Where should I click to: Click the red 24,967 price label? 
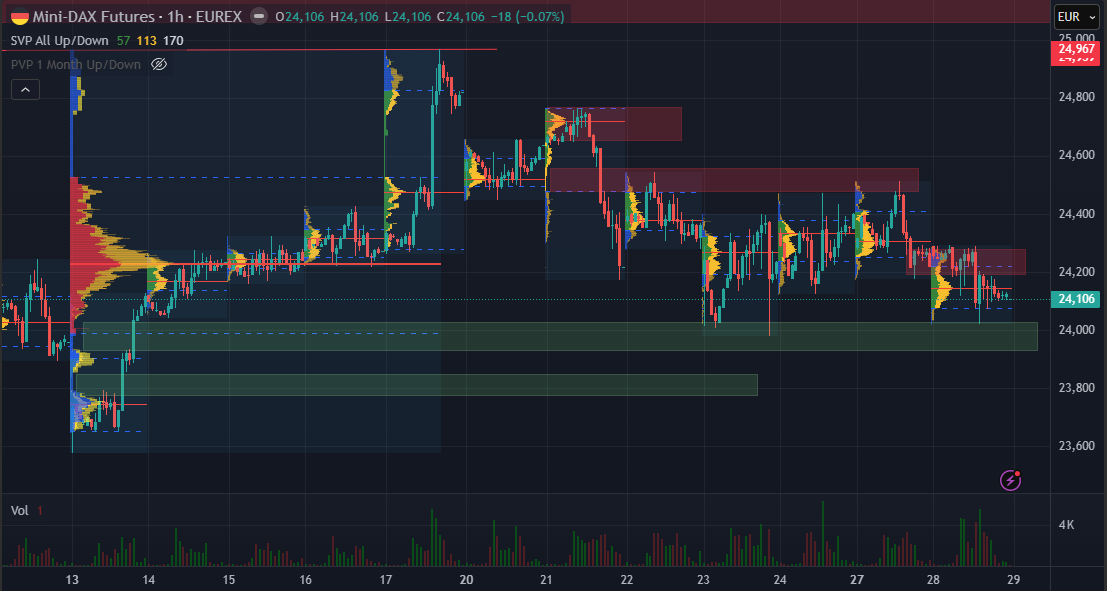click(x=1077, y=49)
